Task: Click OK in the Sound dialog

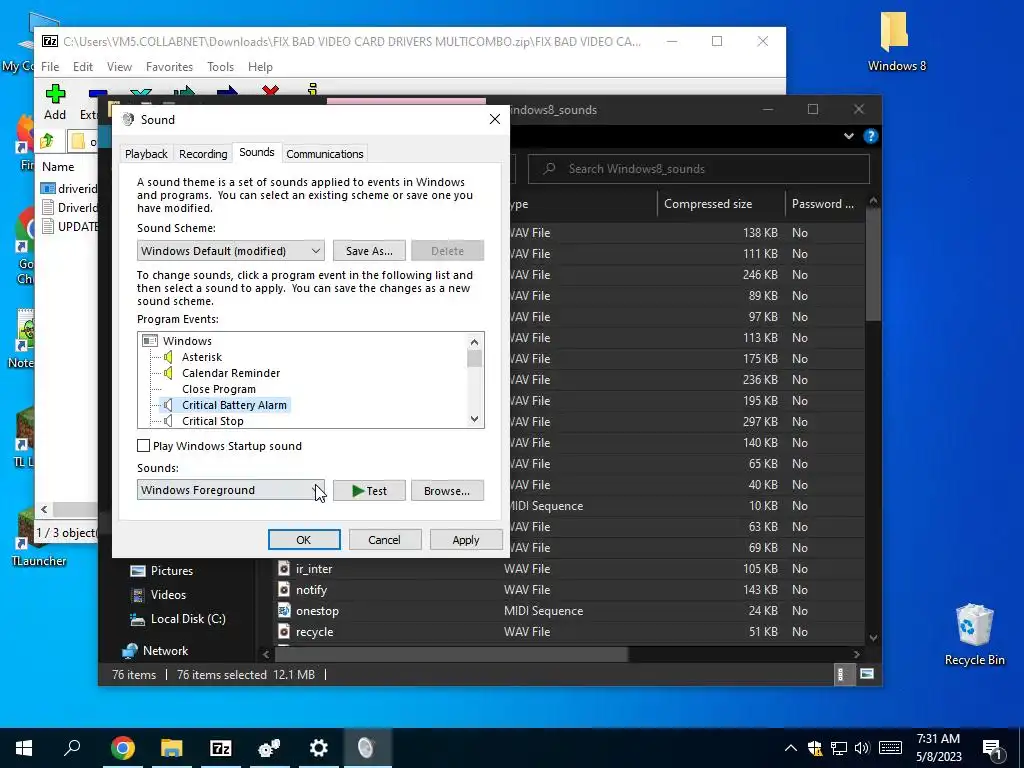Action: [304, 539]
